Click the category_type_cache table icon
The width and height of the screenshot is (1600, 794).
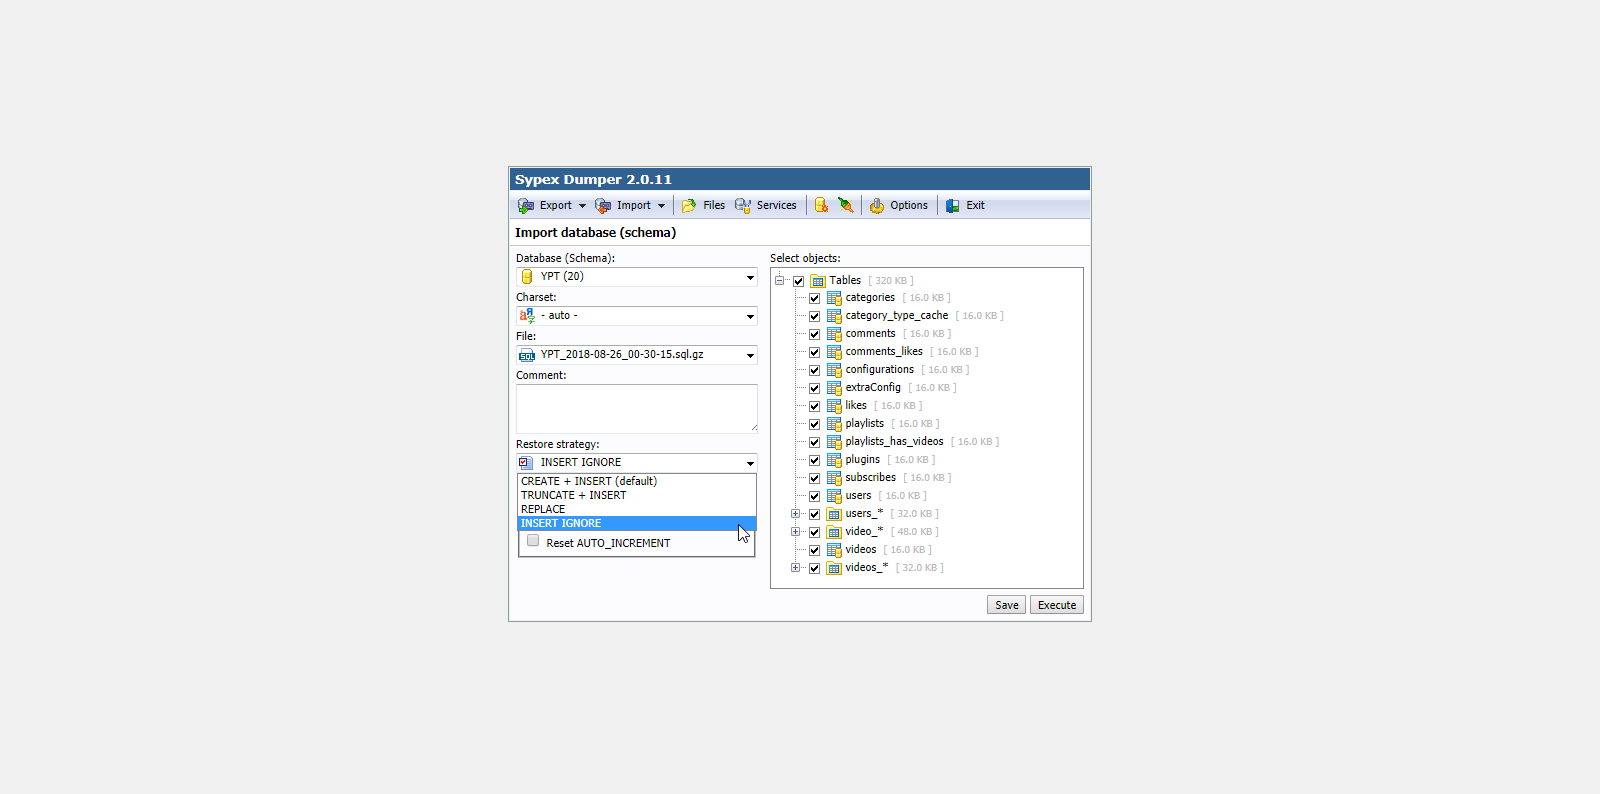834,316
